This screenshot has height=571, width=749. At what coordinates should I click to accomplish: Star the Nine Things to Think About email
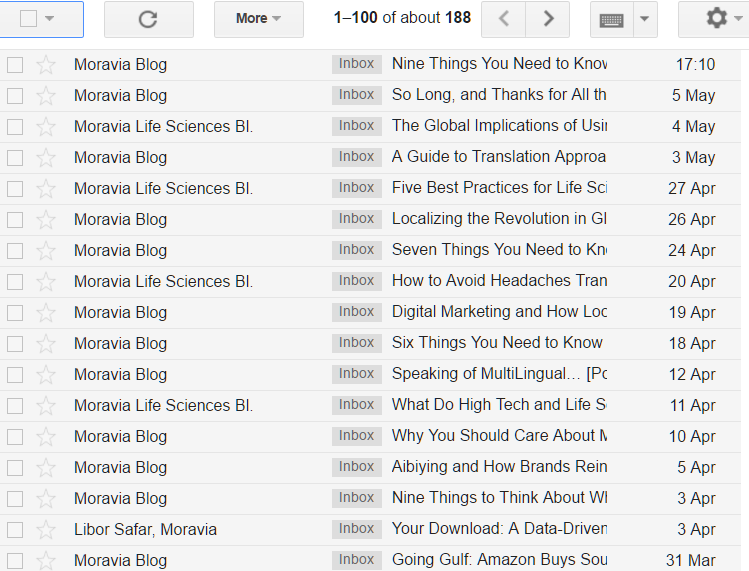pos(46,499)
